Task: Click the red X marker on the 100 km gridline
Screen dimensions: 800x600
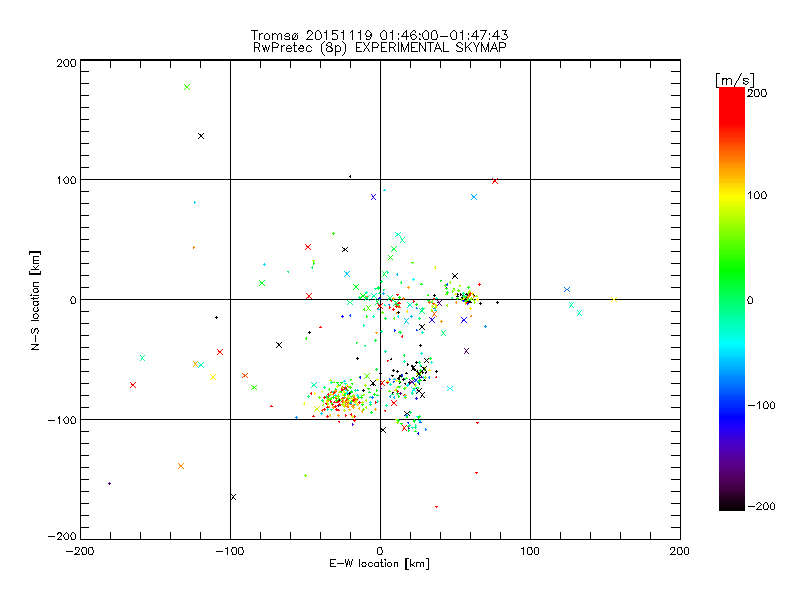Action: click(494, 181)
